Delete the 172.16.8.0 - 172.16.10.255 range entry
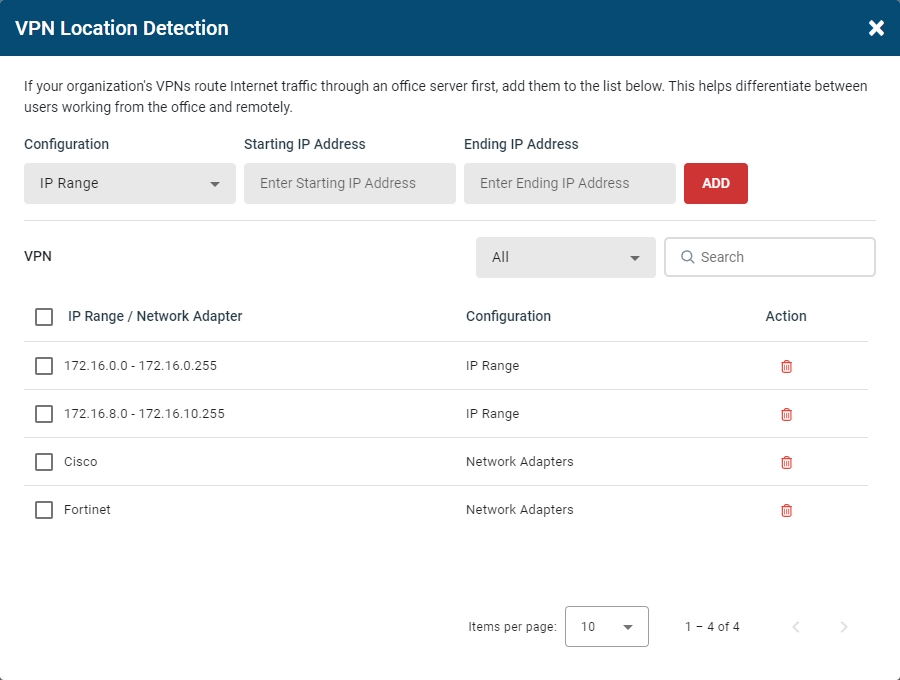900x680 pixels. [786, 414]
